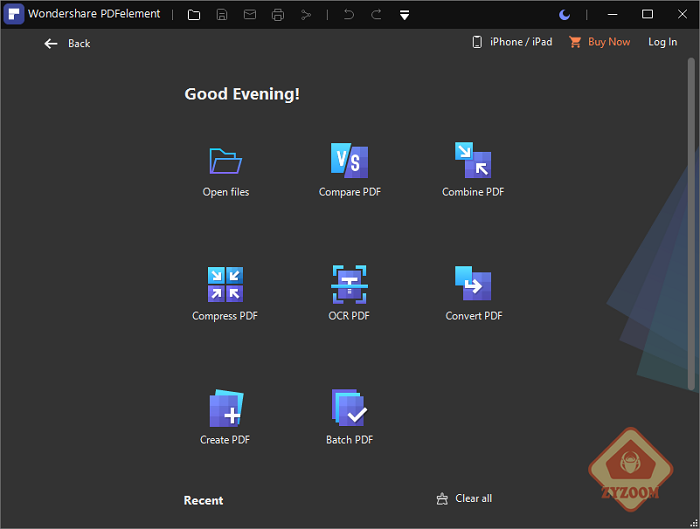This screenshot has height=529, width=700.
Task: Click the Recent section heading
Action: click(204, 500)
